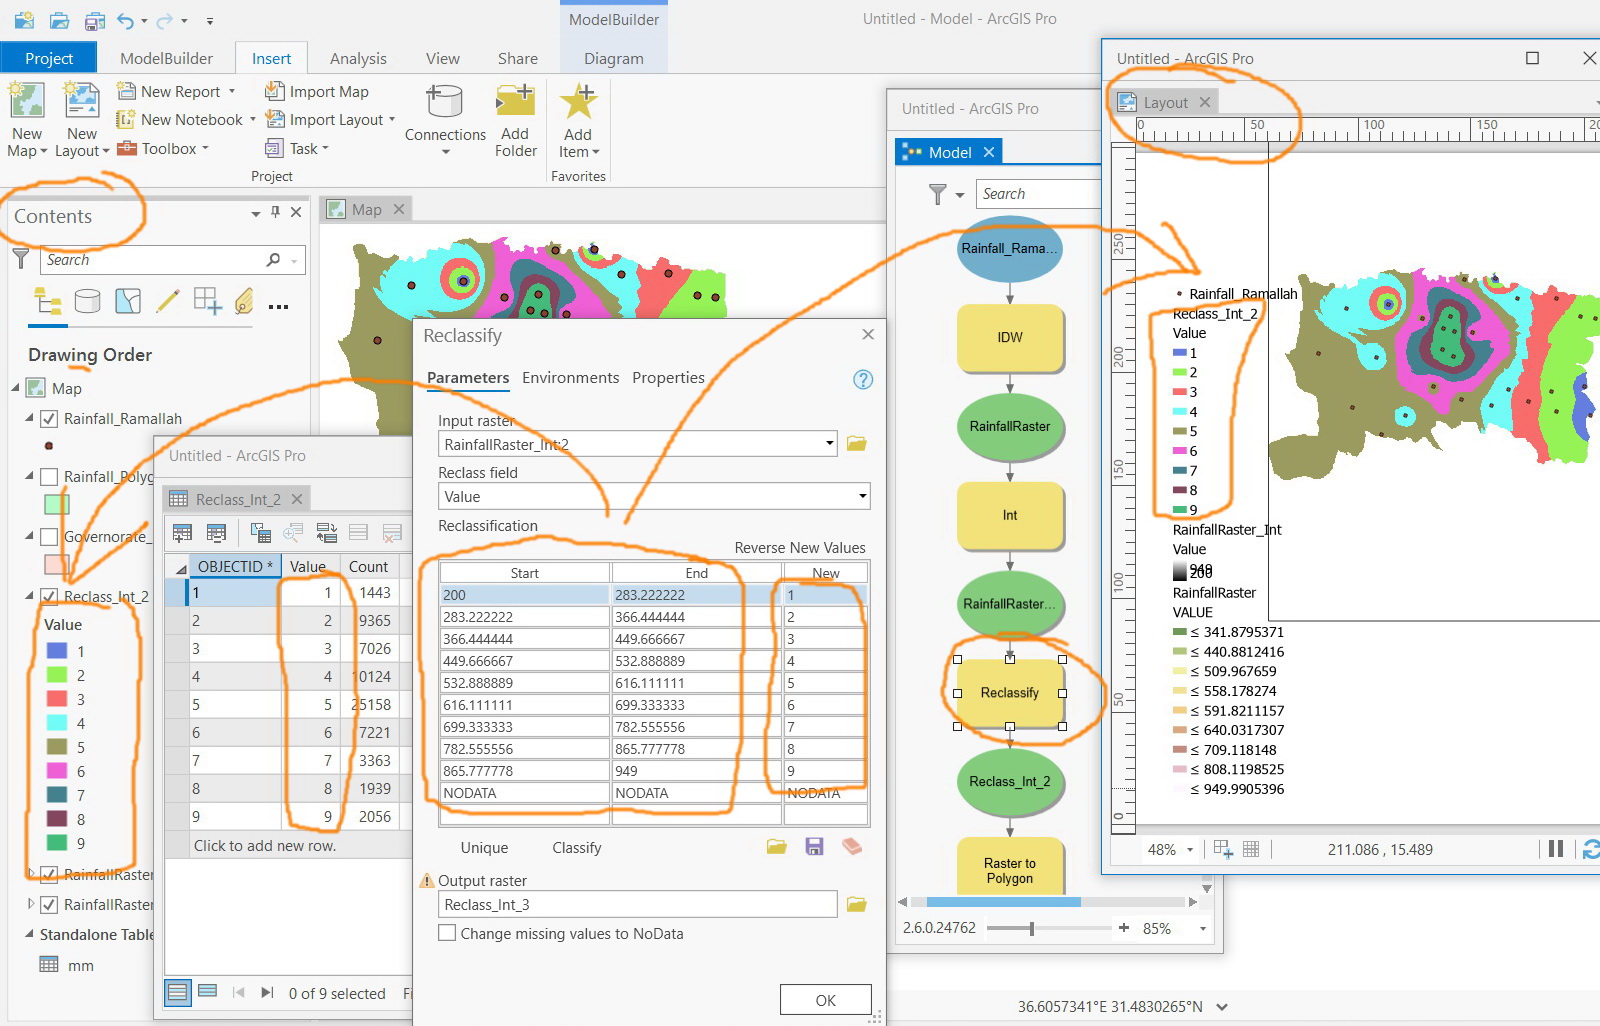Open the Model zoom 85% dropdown
The width and height of the screenshot is (1600, 1026).
pyautogui.click(x=1203, y=929)
